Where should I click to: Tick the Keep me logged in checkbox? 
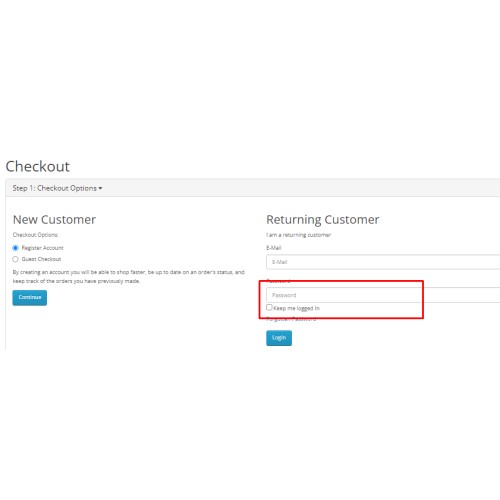269,307
